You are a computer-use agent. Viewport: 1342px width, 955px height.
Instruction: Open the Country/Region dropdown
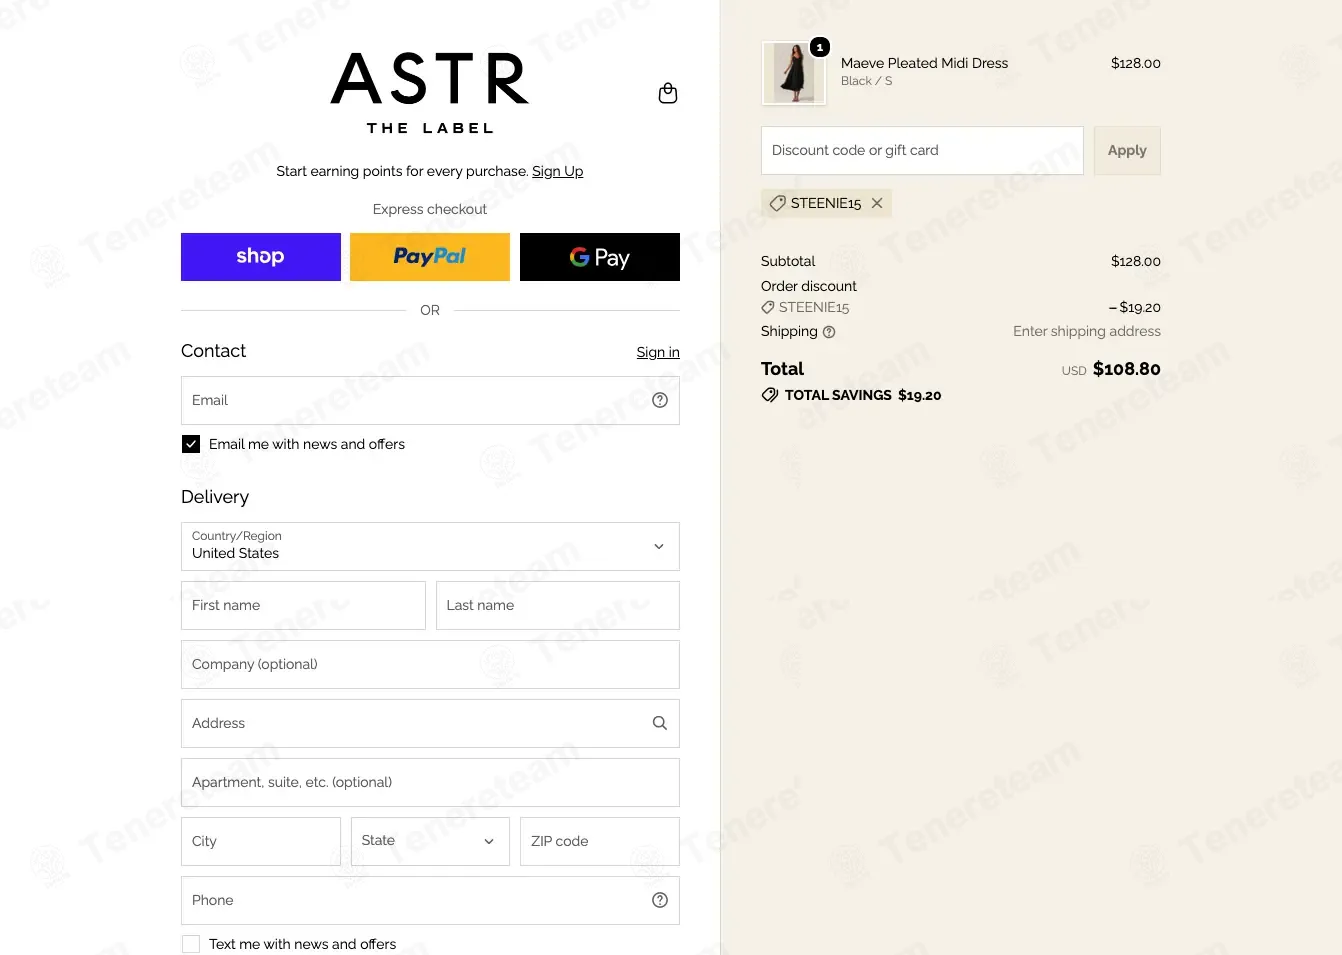pyautogui.click(x=430, y=546)
